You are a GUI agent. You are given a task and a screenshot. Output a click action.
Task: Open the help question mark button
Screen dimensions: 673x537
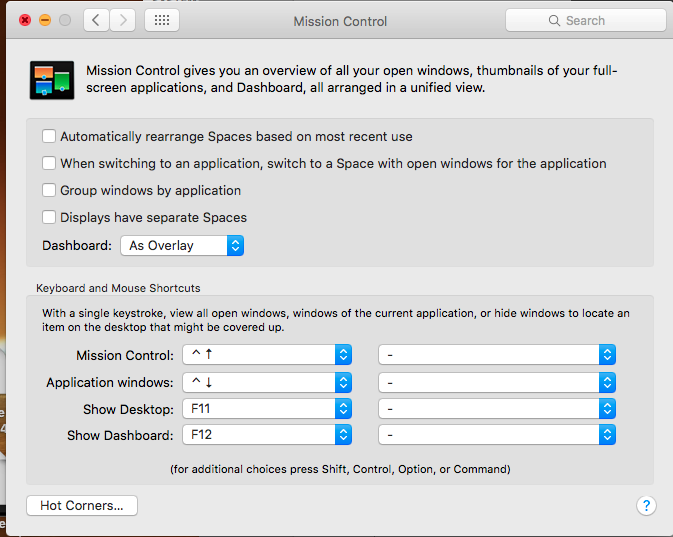[646, 505]
